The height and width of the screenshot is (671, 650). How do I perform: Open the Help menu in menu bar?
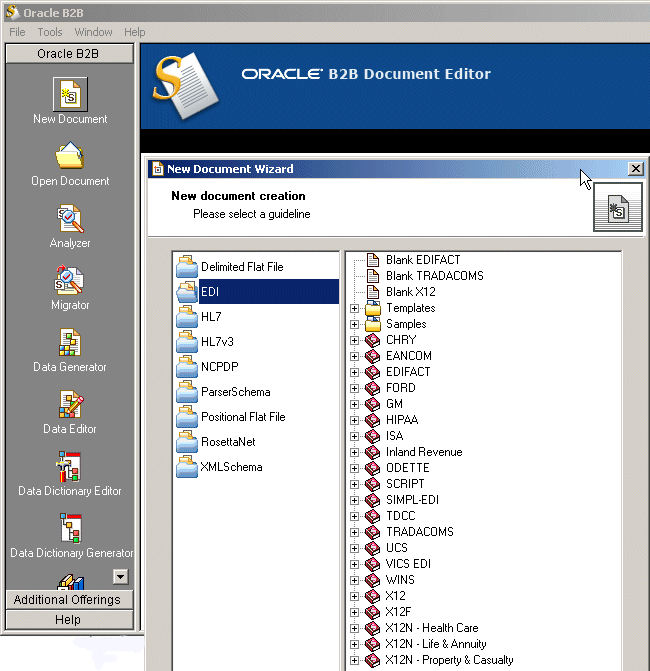click(134, 32)
